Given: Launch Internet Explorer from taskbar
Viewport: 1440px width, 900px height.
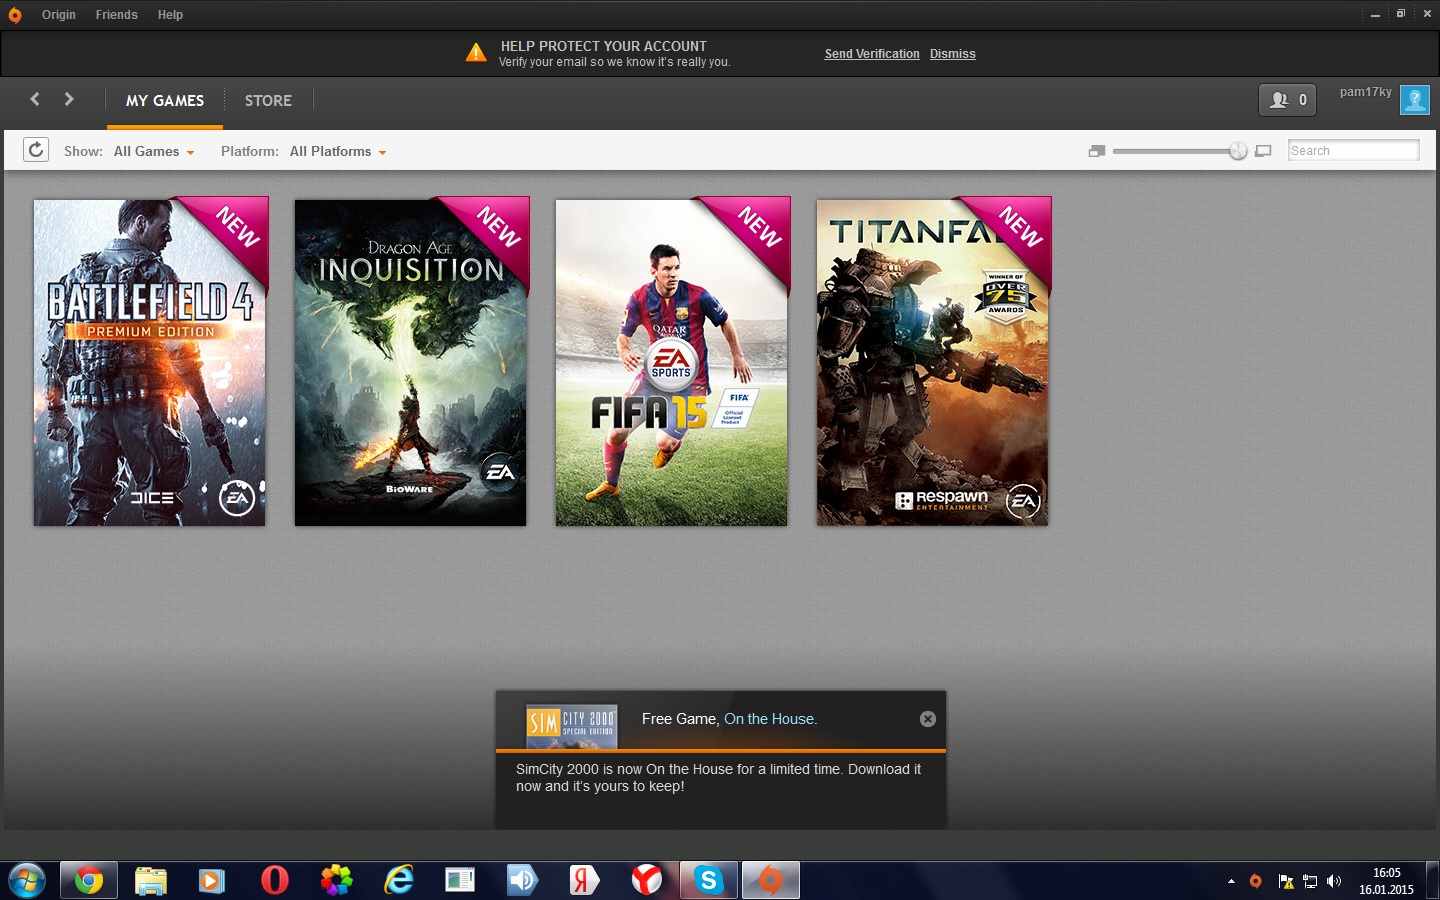Looking at the screenshot, I should (x=399, y=881).
